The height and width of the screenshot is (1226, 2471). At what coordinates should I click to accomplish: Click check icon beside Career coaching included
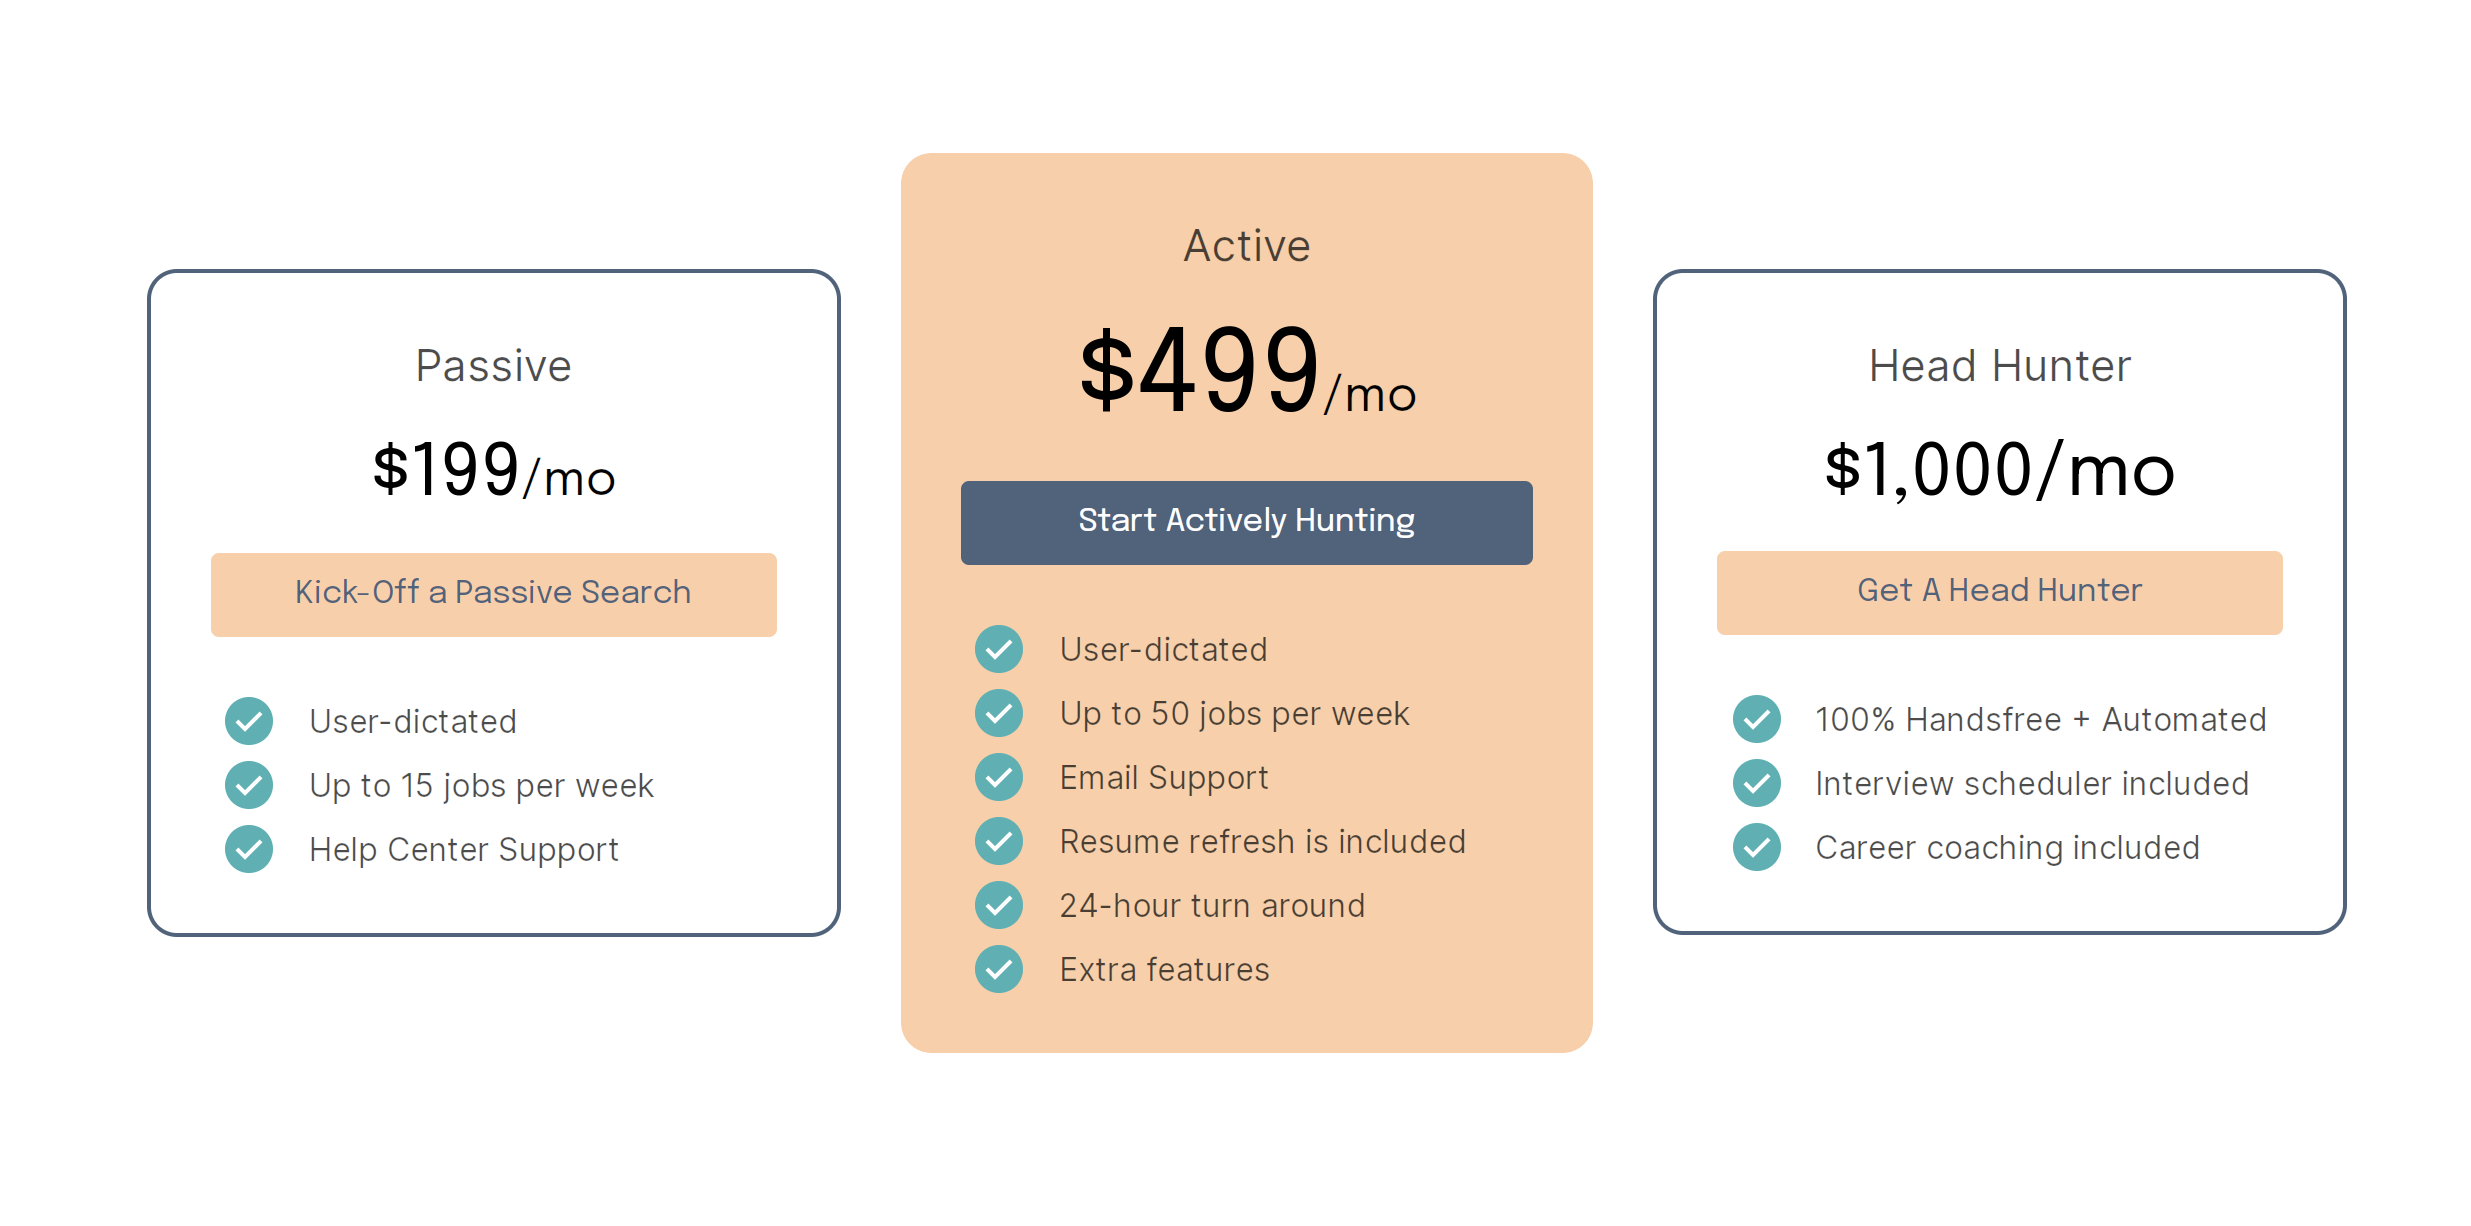(x=1757, y=847)
